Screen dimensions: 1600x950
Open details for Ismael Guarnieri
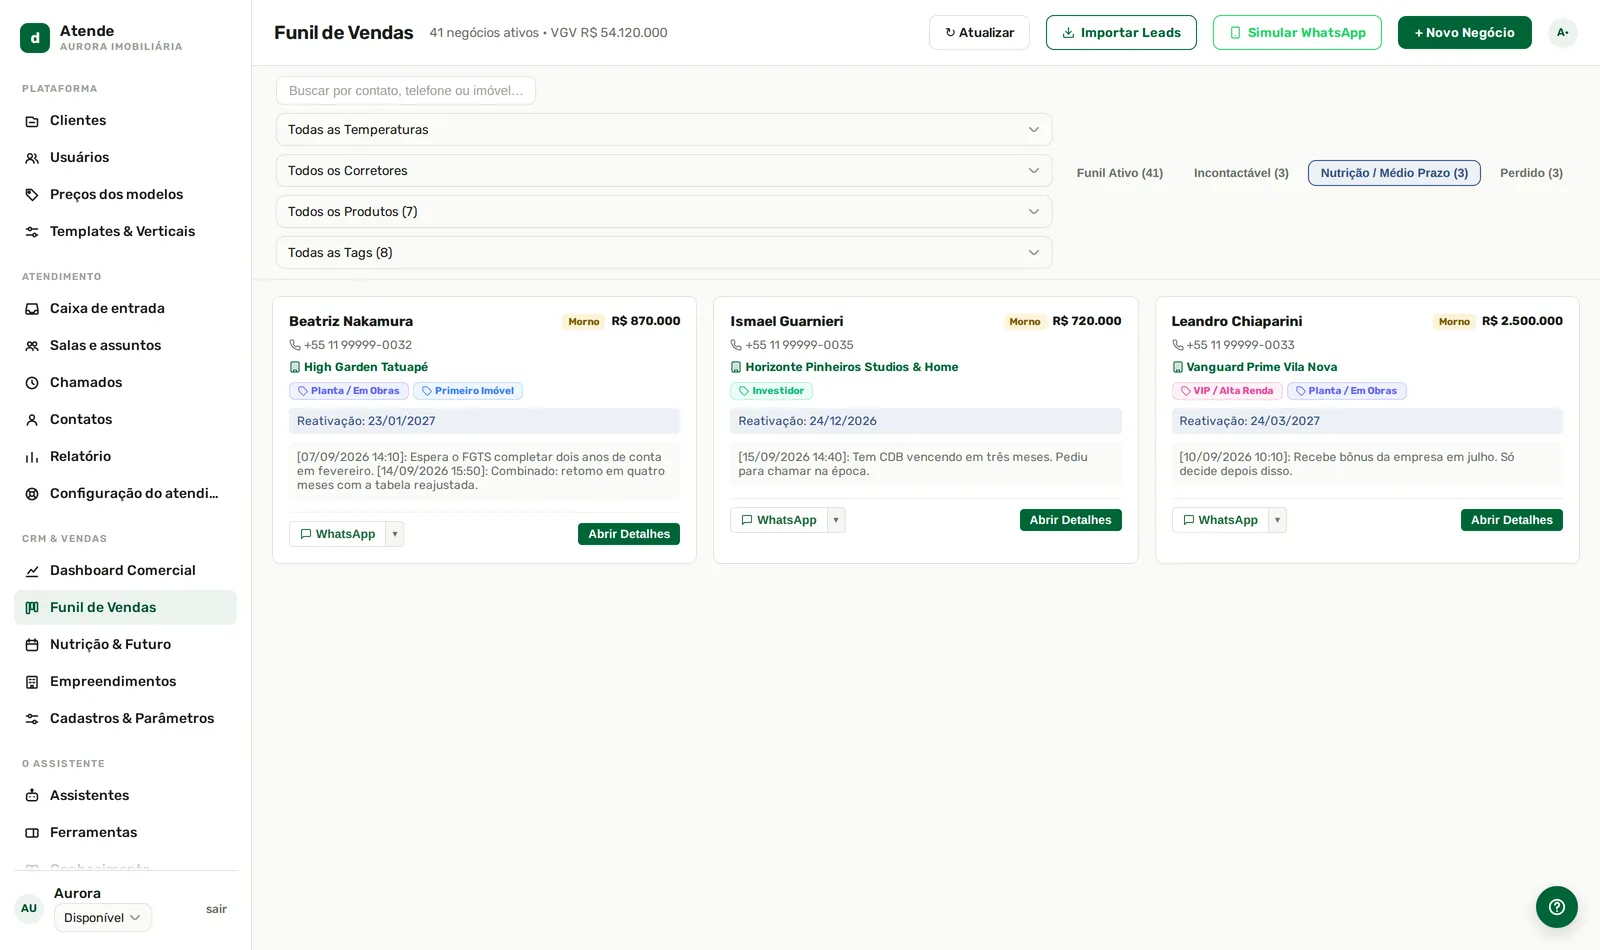(x=1070, y=520)
